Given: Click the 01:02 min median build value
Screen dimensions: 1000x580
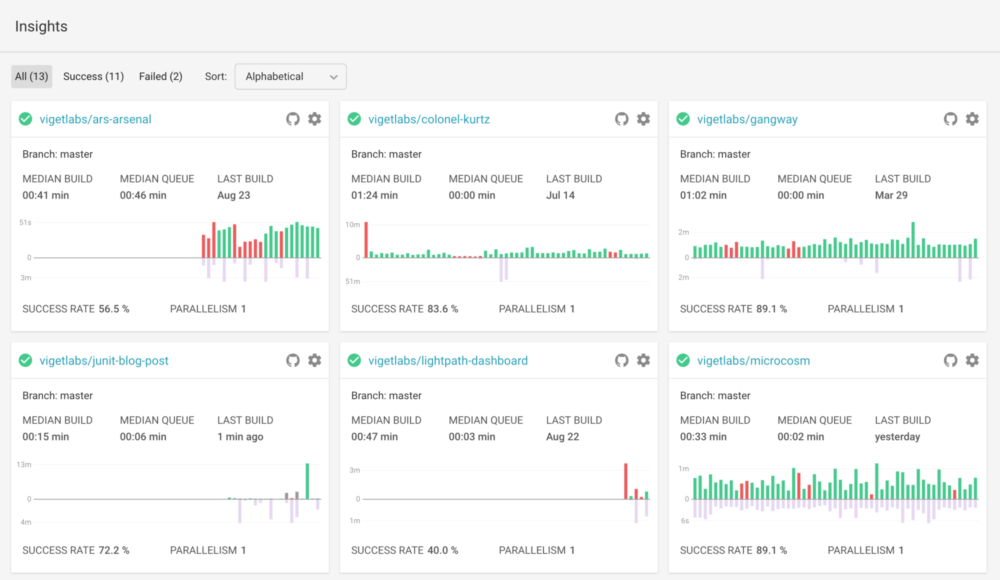Looking at the screenshot, I should [x=703, y=195].
